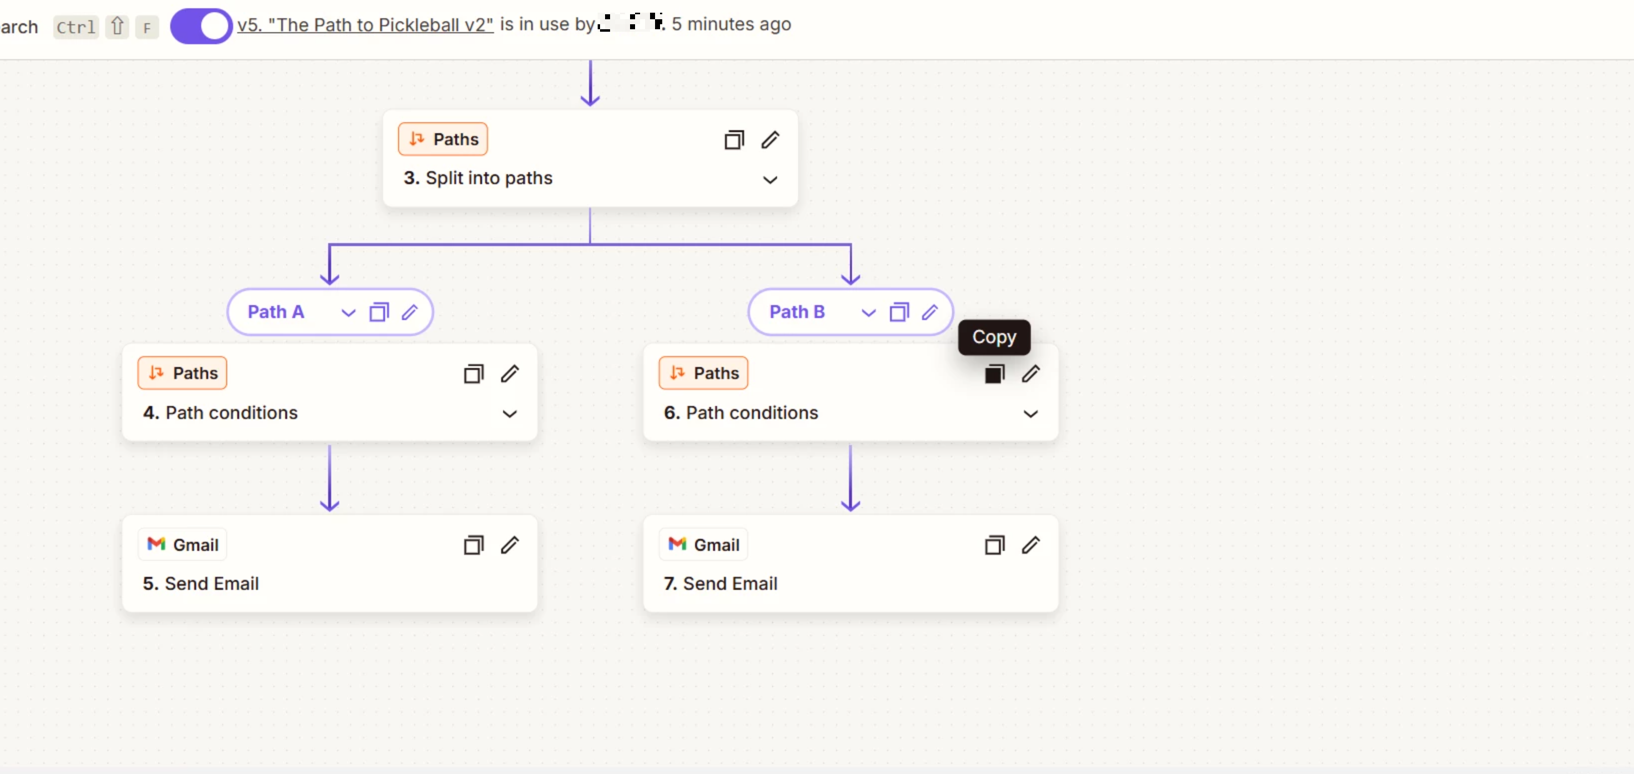Viewport: 1634px width, 774px height.
Task: Edit step 4 Path conditions name
Action: 510,374
